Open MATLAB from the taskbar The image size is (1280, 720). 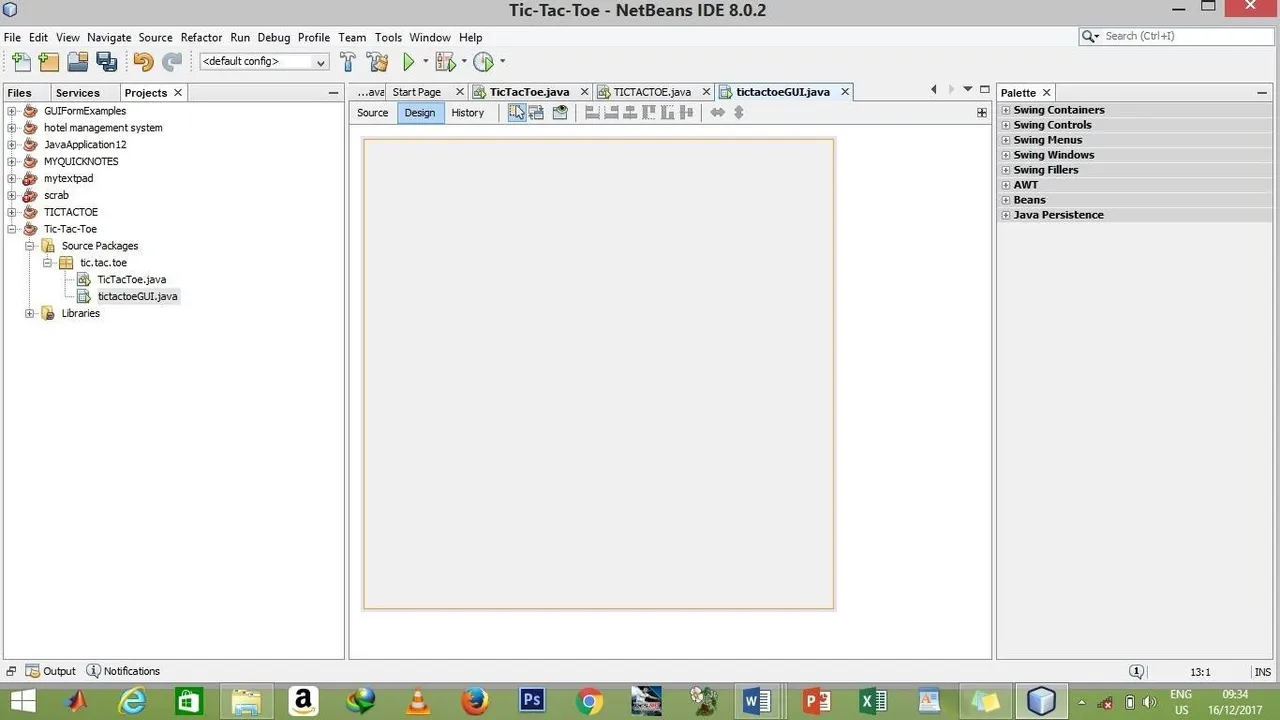76,701
